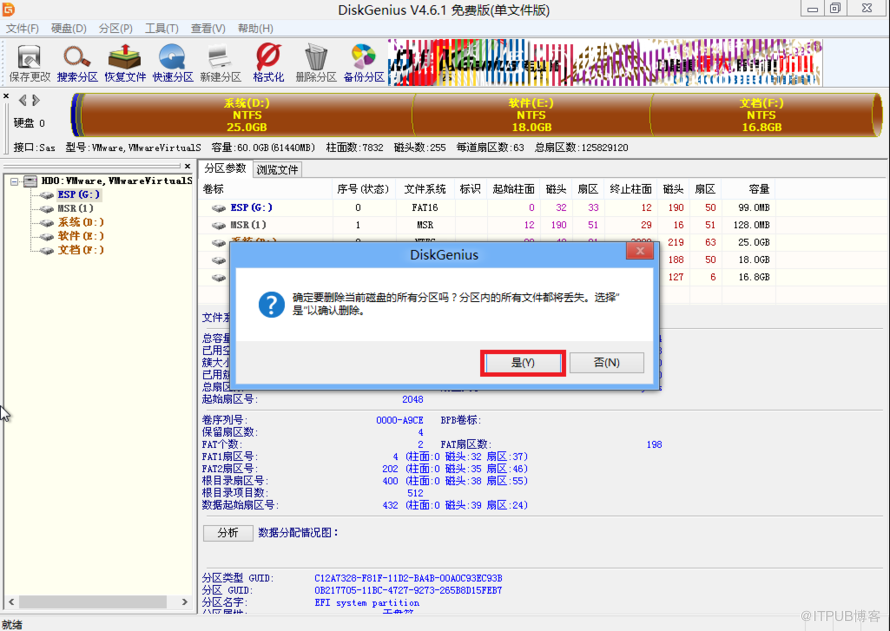Click the 软件(E:) NTFS partition bar

click(x=531, y=115)
